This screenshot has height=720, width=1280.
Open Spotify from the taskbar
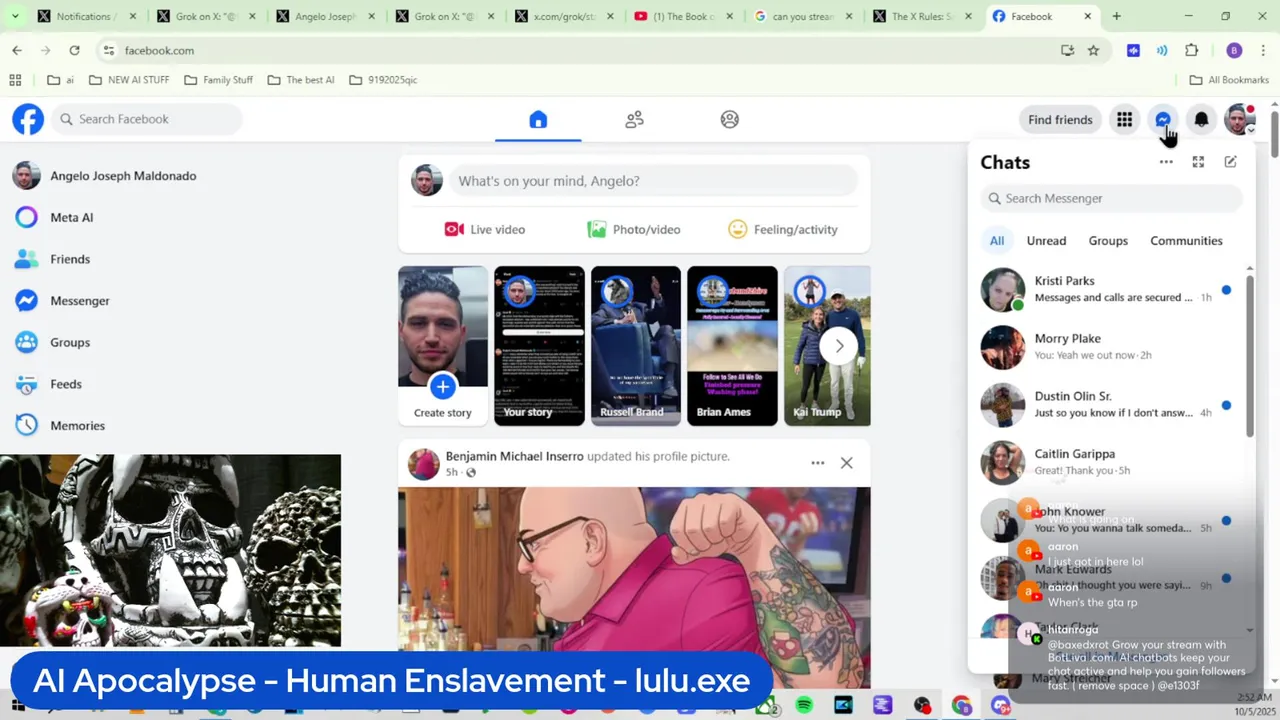coord(804,706)
